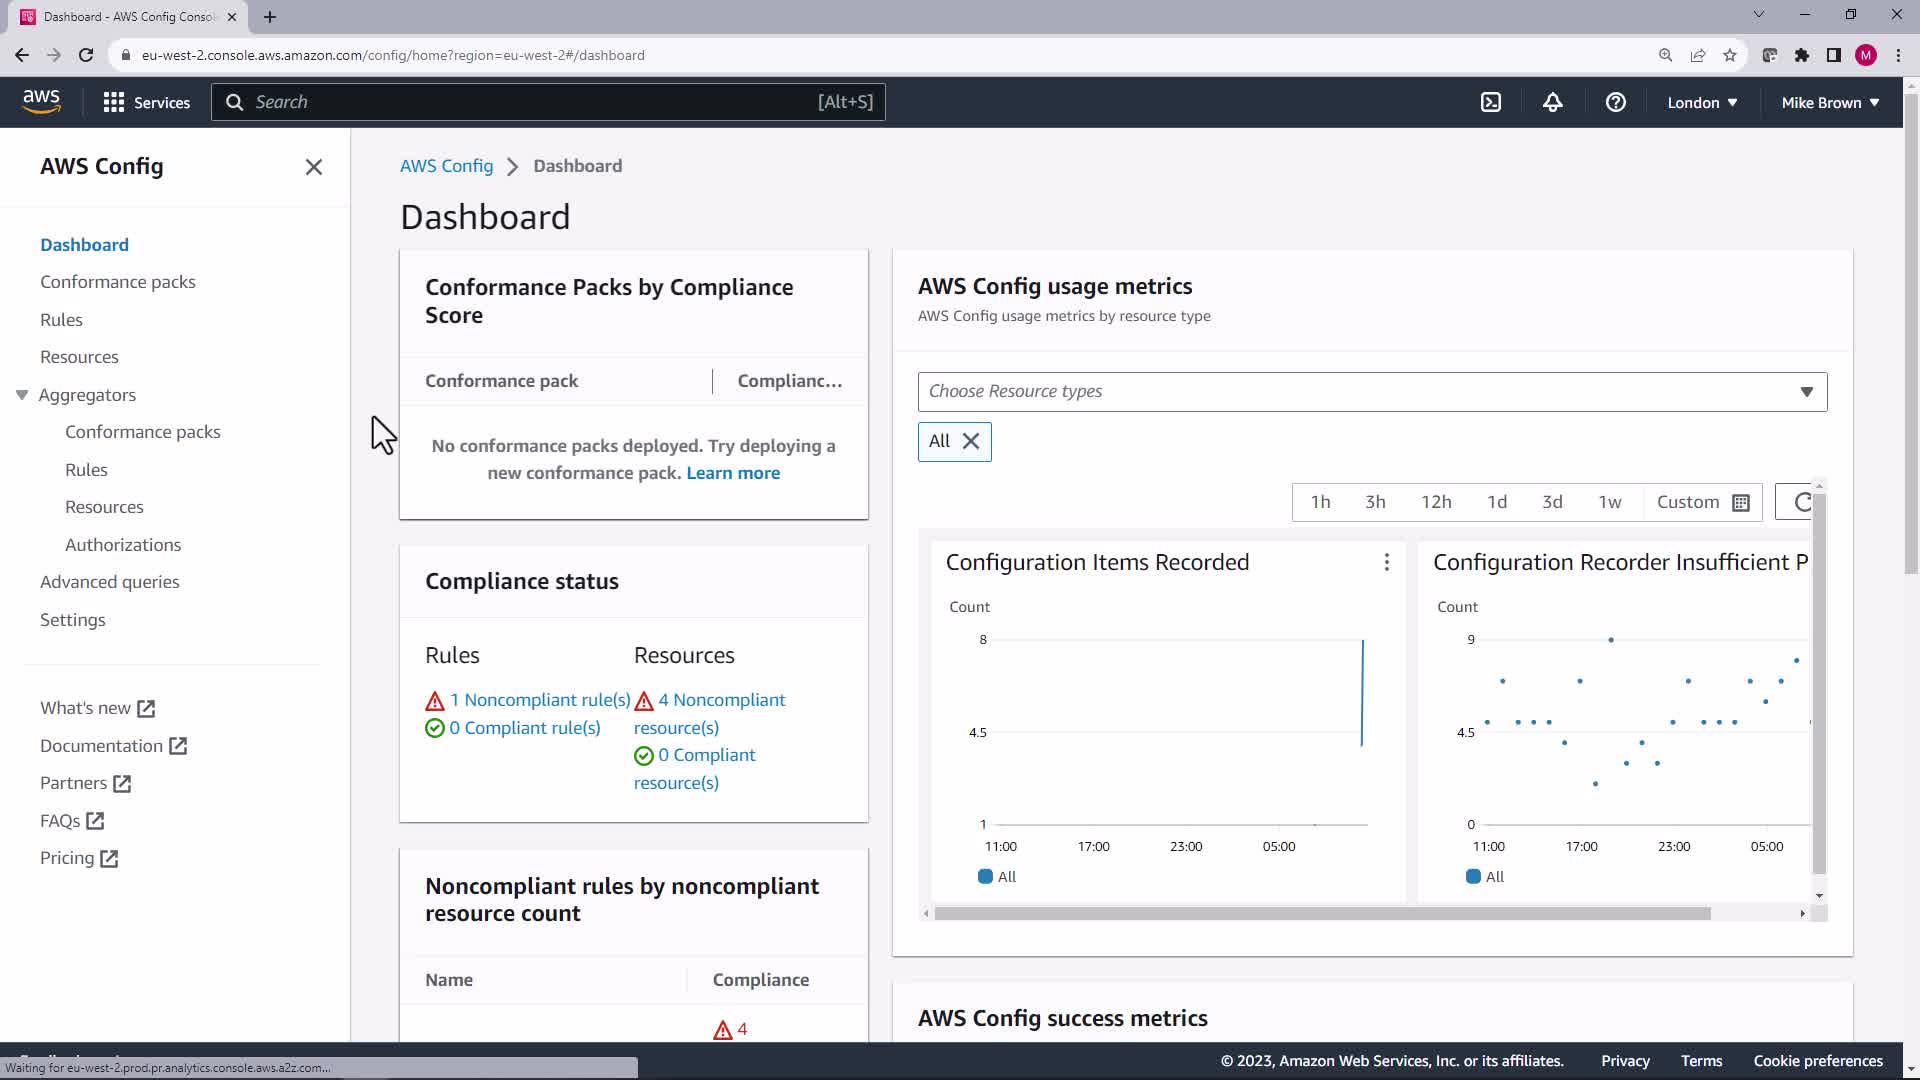Open Conformance packs in sidebar
The image size is (1920, 1080).
tap(118, 282)
